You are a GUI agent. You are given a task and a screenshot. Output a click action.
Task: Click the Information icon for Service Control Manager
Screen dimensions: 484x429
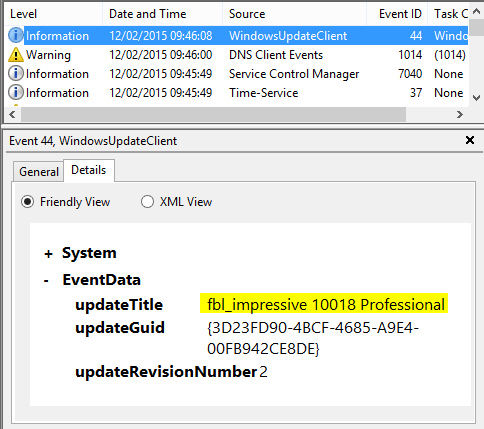point(16,73)
